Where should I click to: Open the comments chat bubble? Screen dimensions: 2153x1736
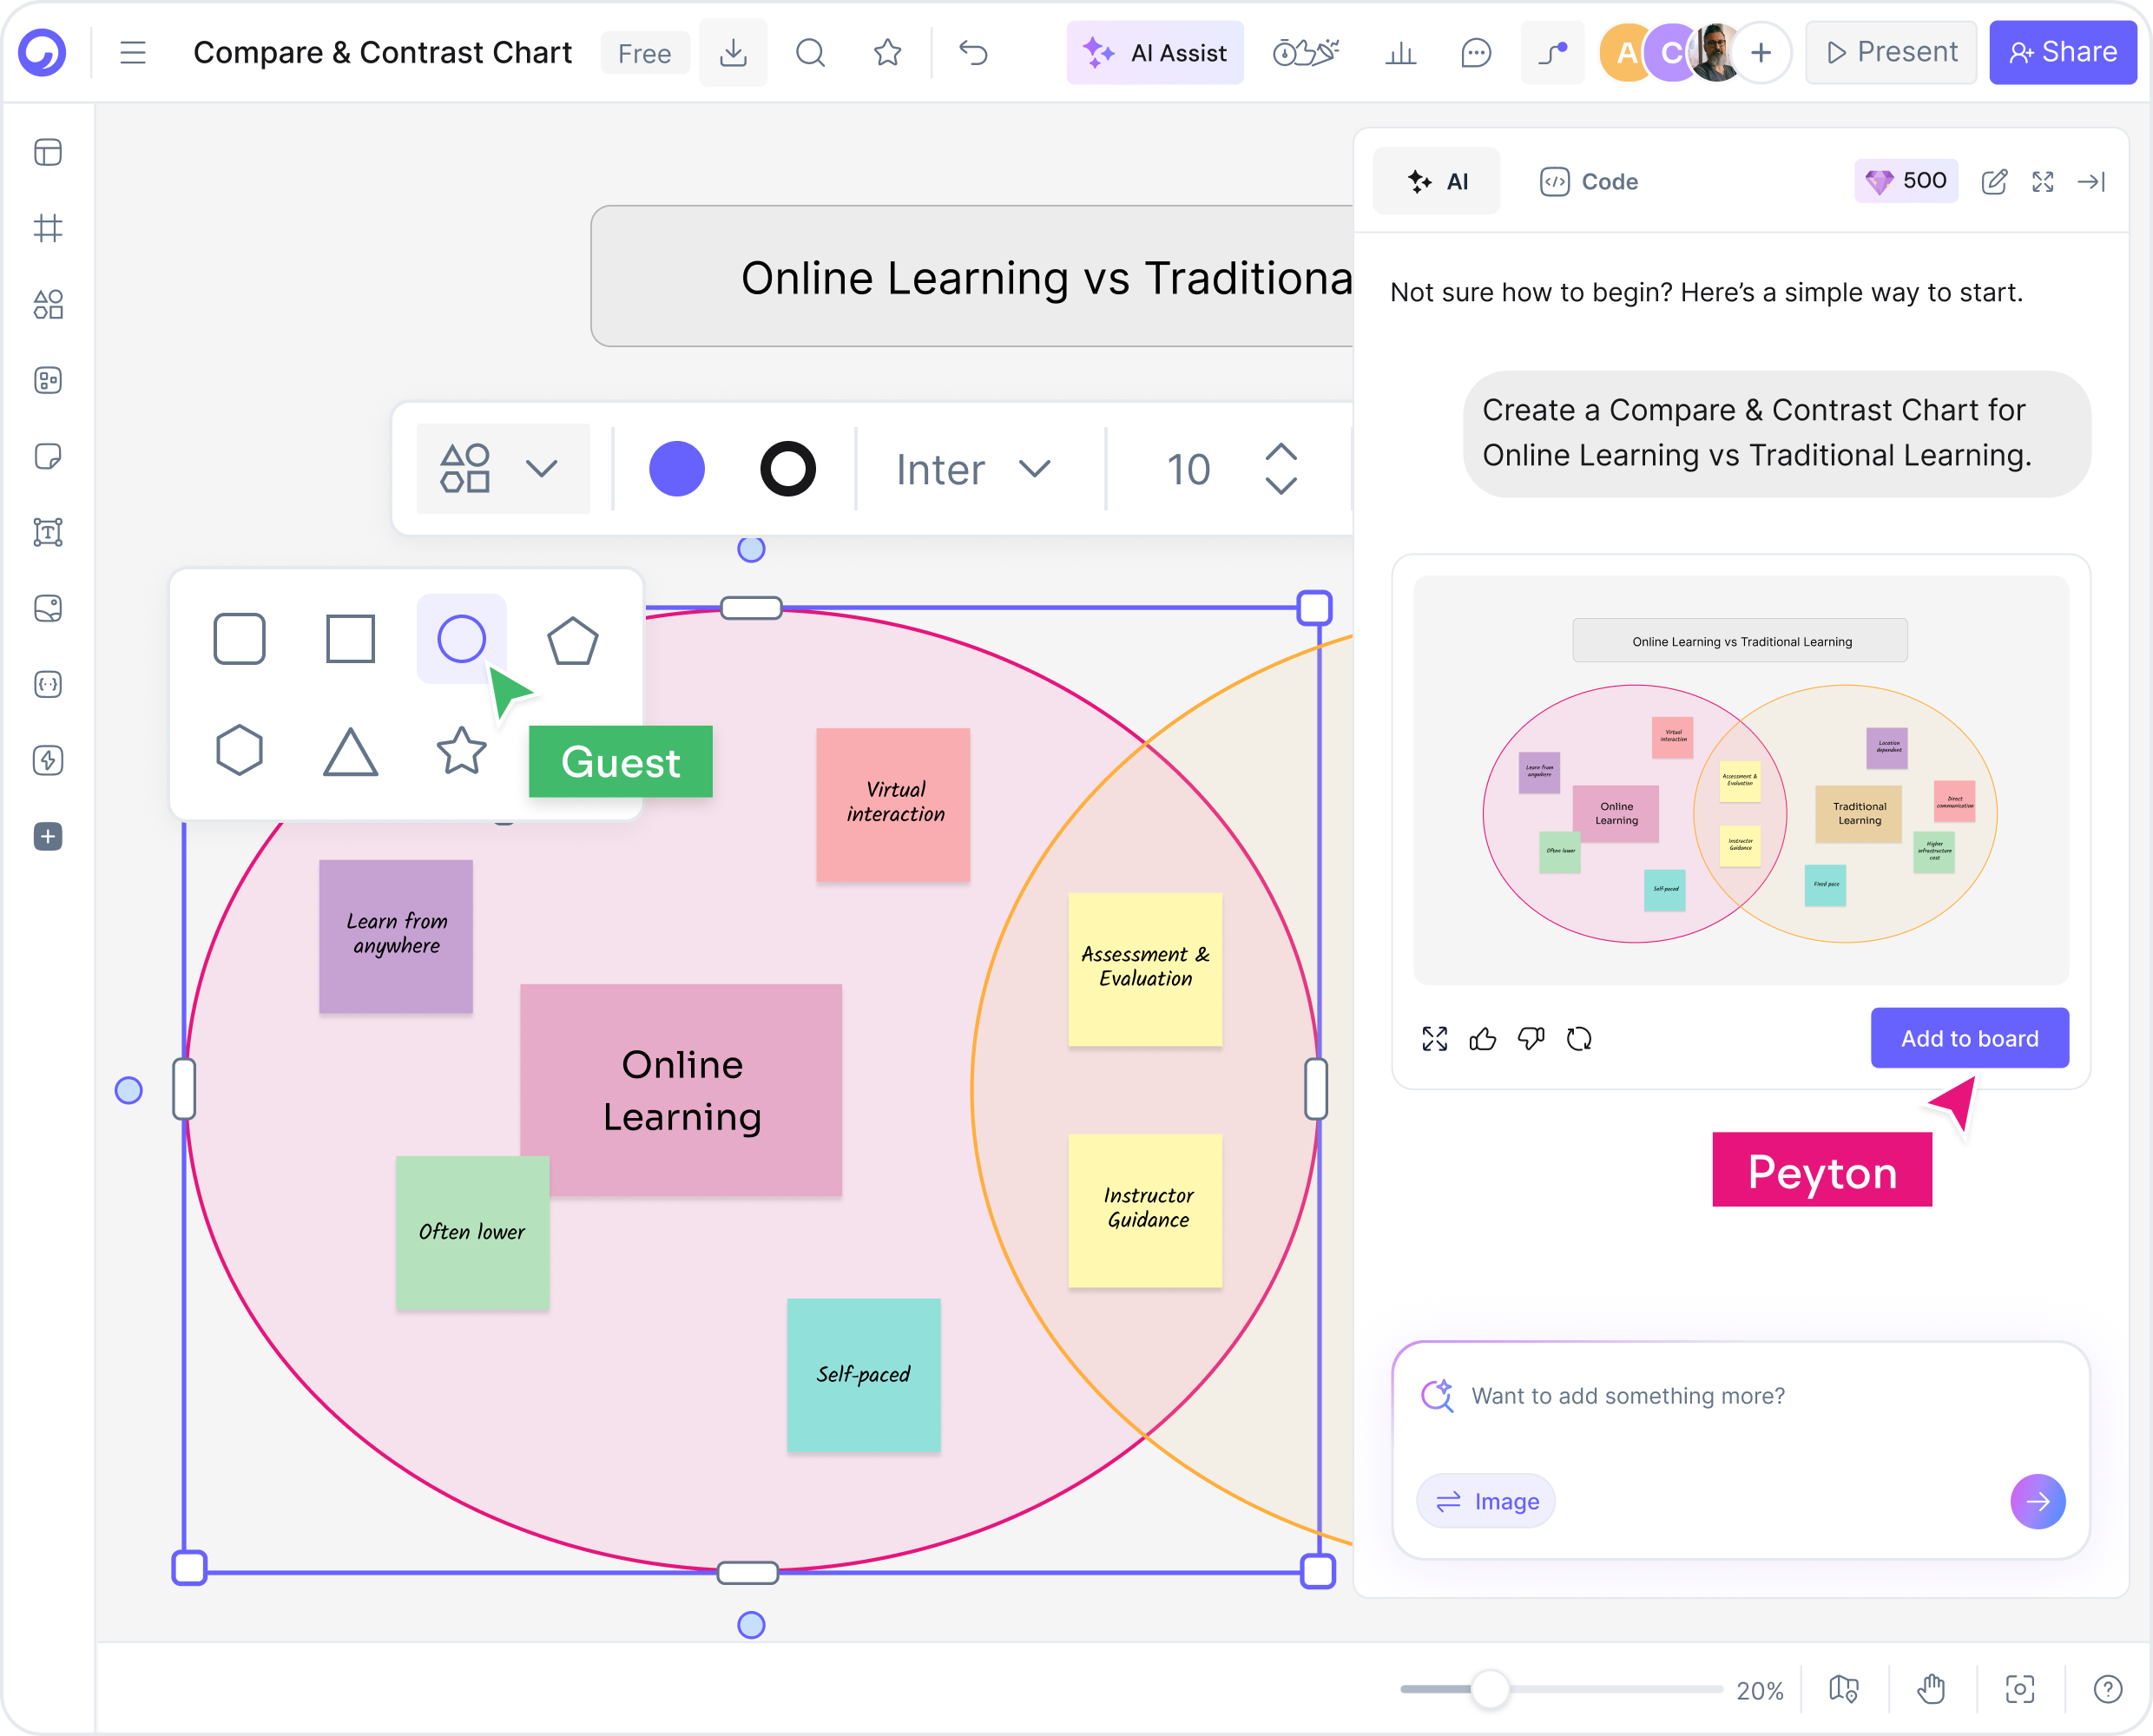click(1476, 53)
